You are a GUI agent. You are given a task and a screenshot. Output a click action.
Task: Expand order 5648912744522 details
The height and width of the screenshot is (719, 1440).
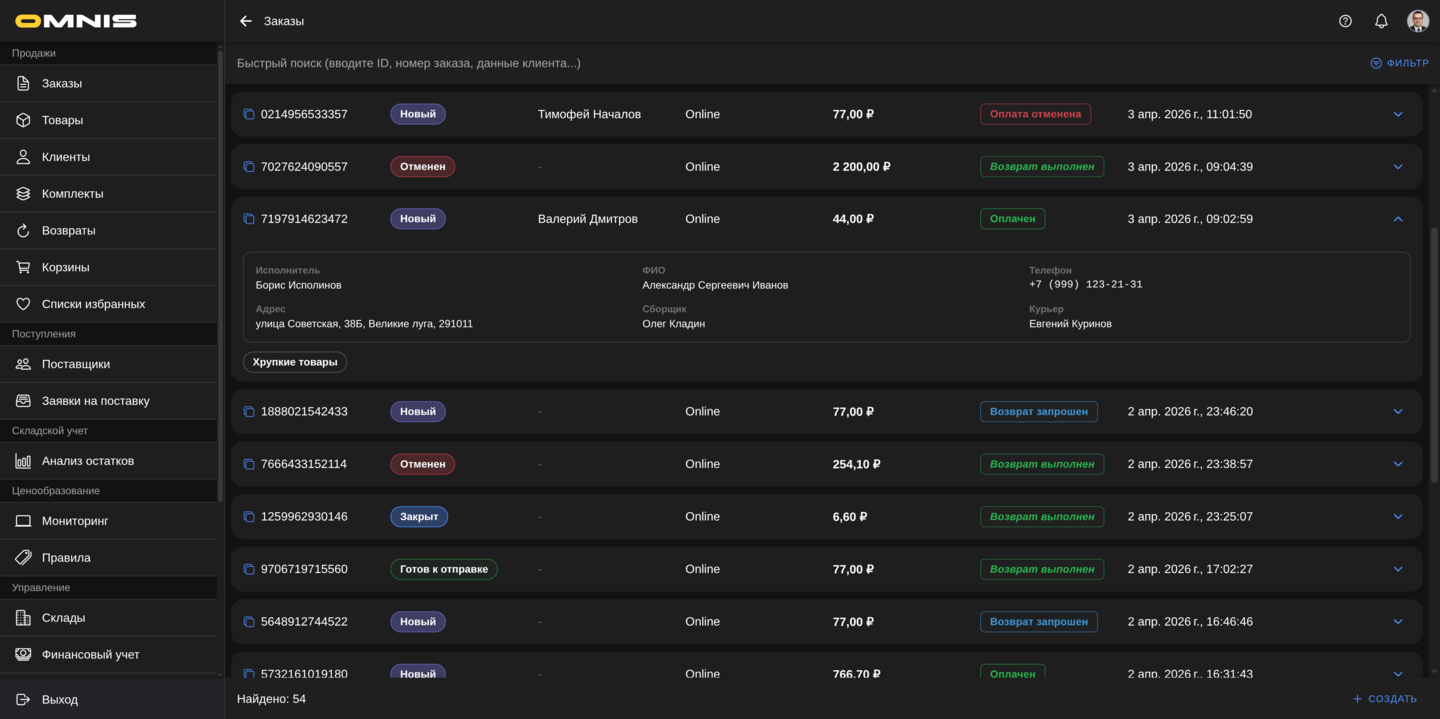point(1398,622)
